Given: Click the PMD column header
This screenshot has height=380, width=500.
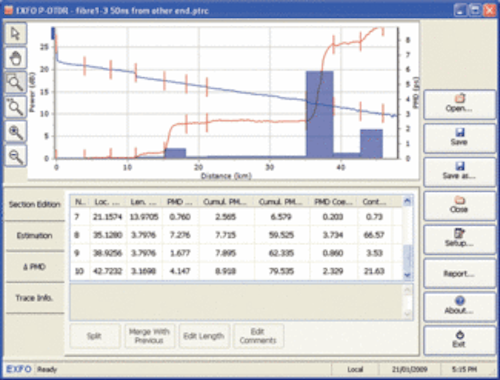Looking at the screenshot, I should pyautogui.click(x=180, y=202).
